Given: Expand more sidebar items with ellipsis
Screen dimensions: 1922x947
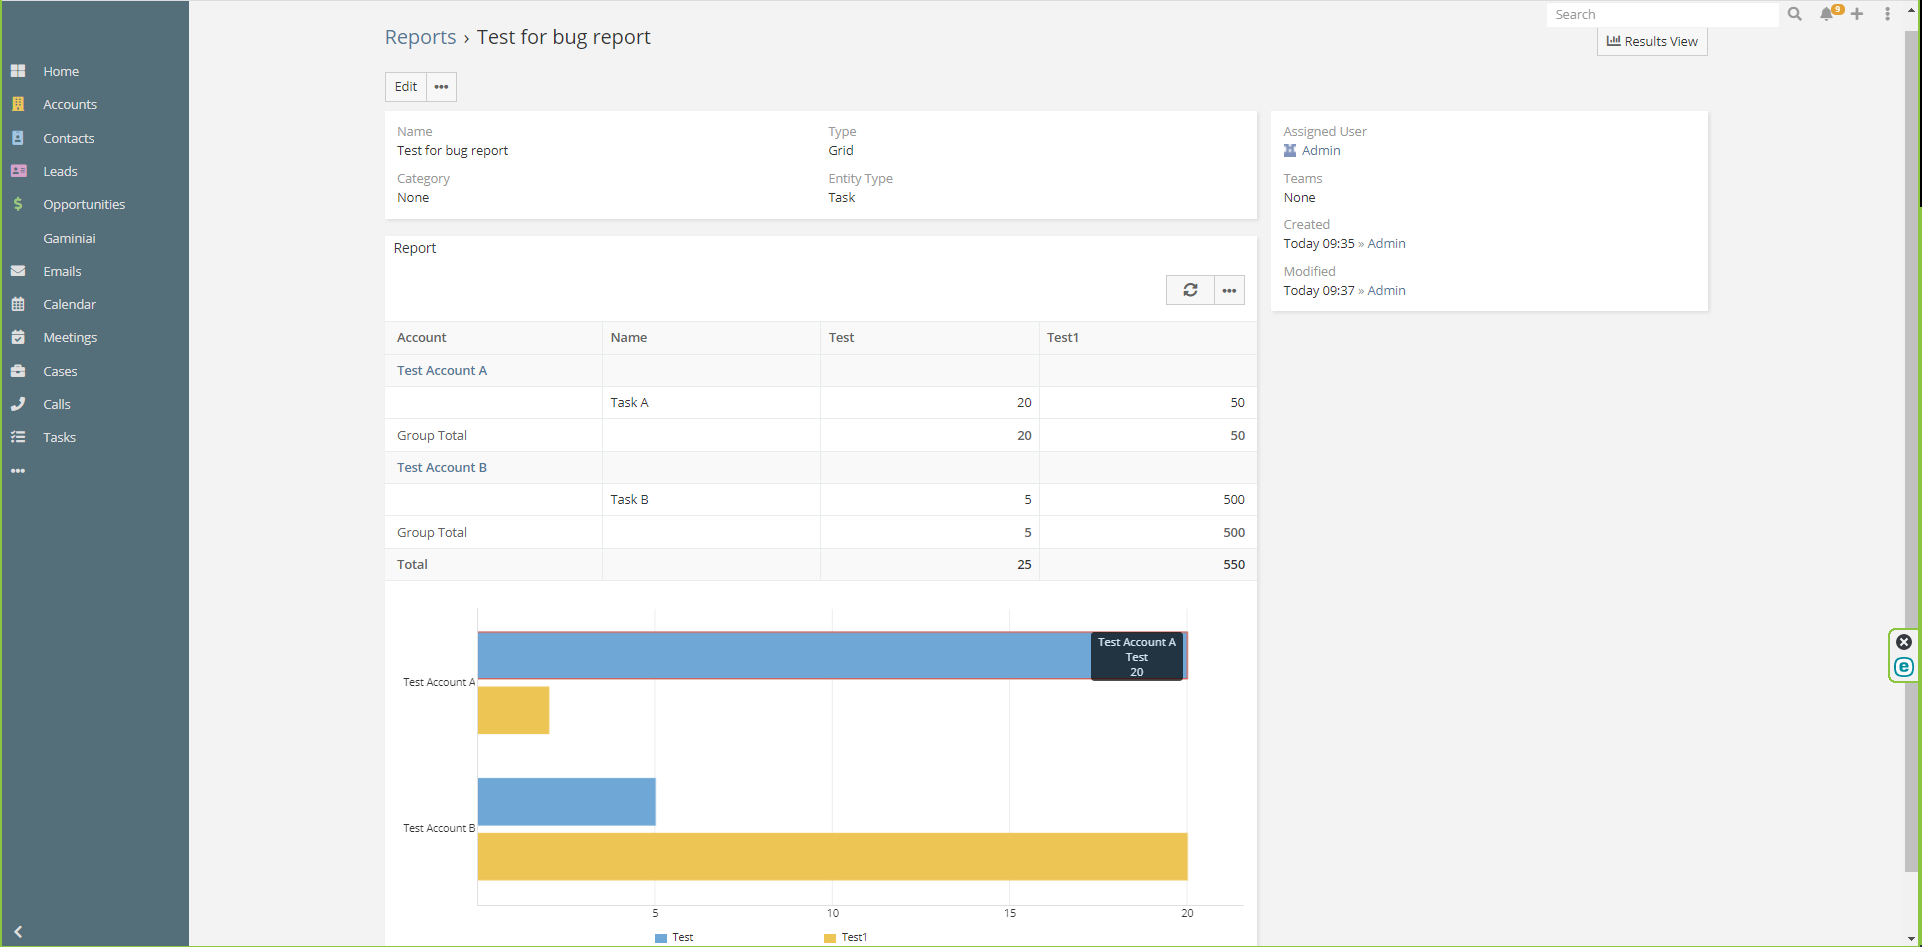Looking at the screenshot, I should pos(18,470).
